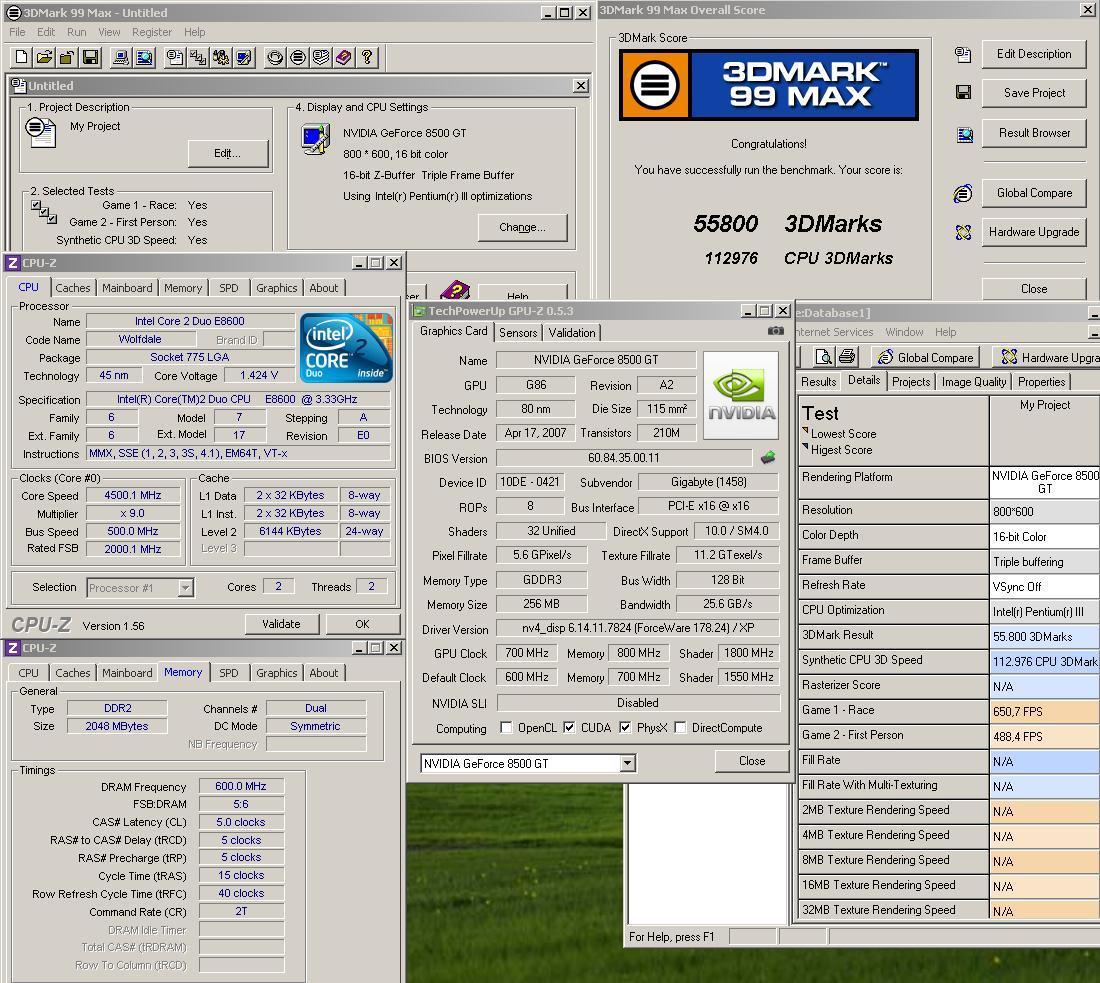Click the question mark help toolbar icon
The height and width of the screenshot is (983, 1100).
click(x=367, y=58)
